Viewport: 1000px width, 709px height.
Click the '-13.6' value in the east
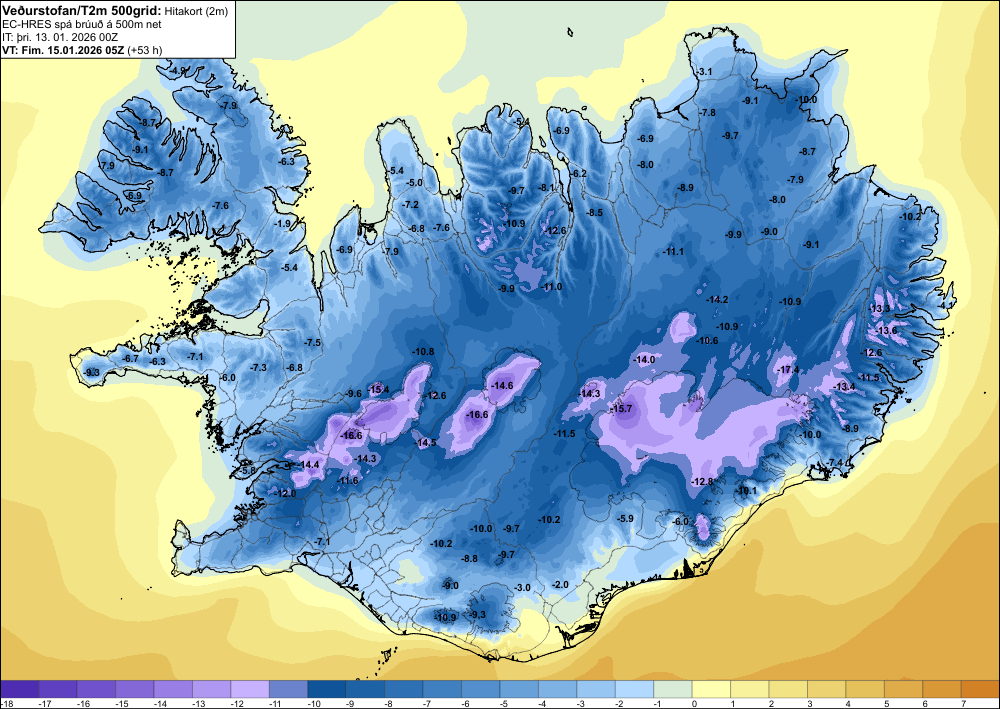pyautogui.click(x=886, y=330)
